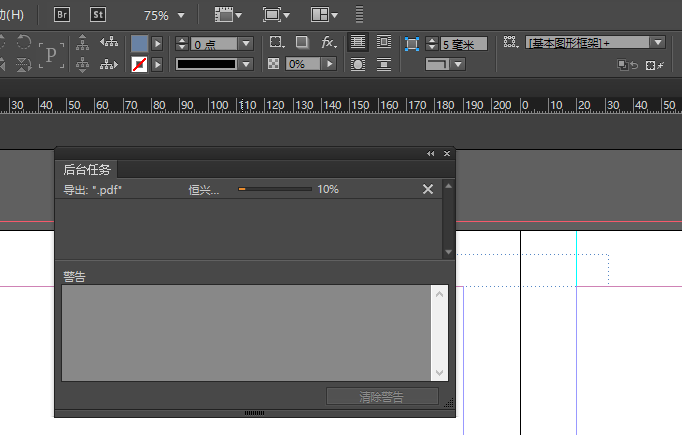Open the fx effects menu
Screen dimensions: 682x435
pos(329,42)
